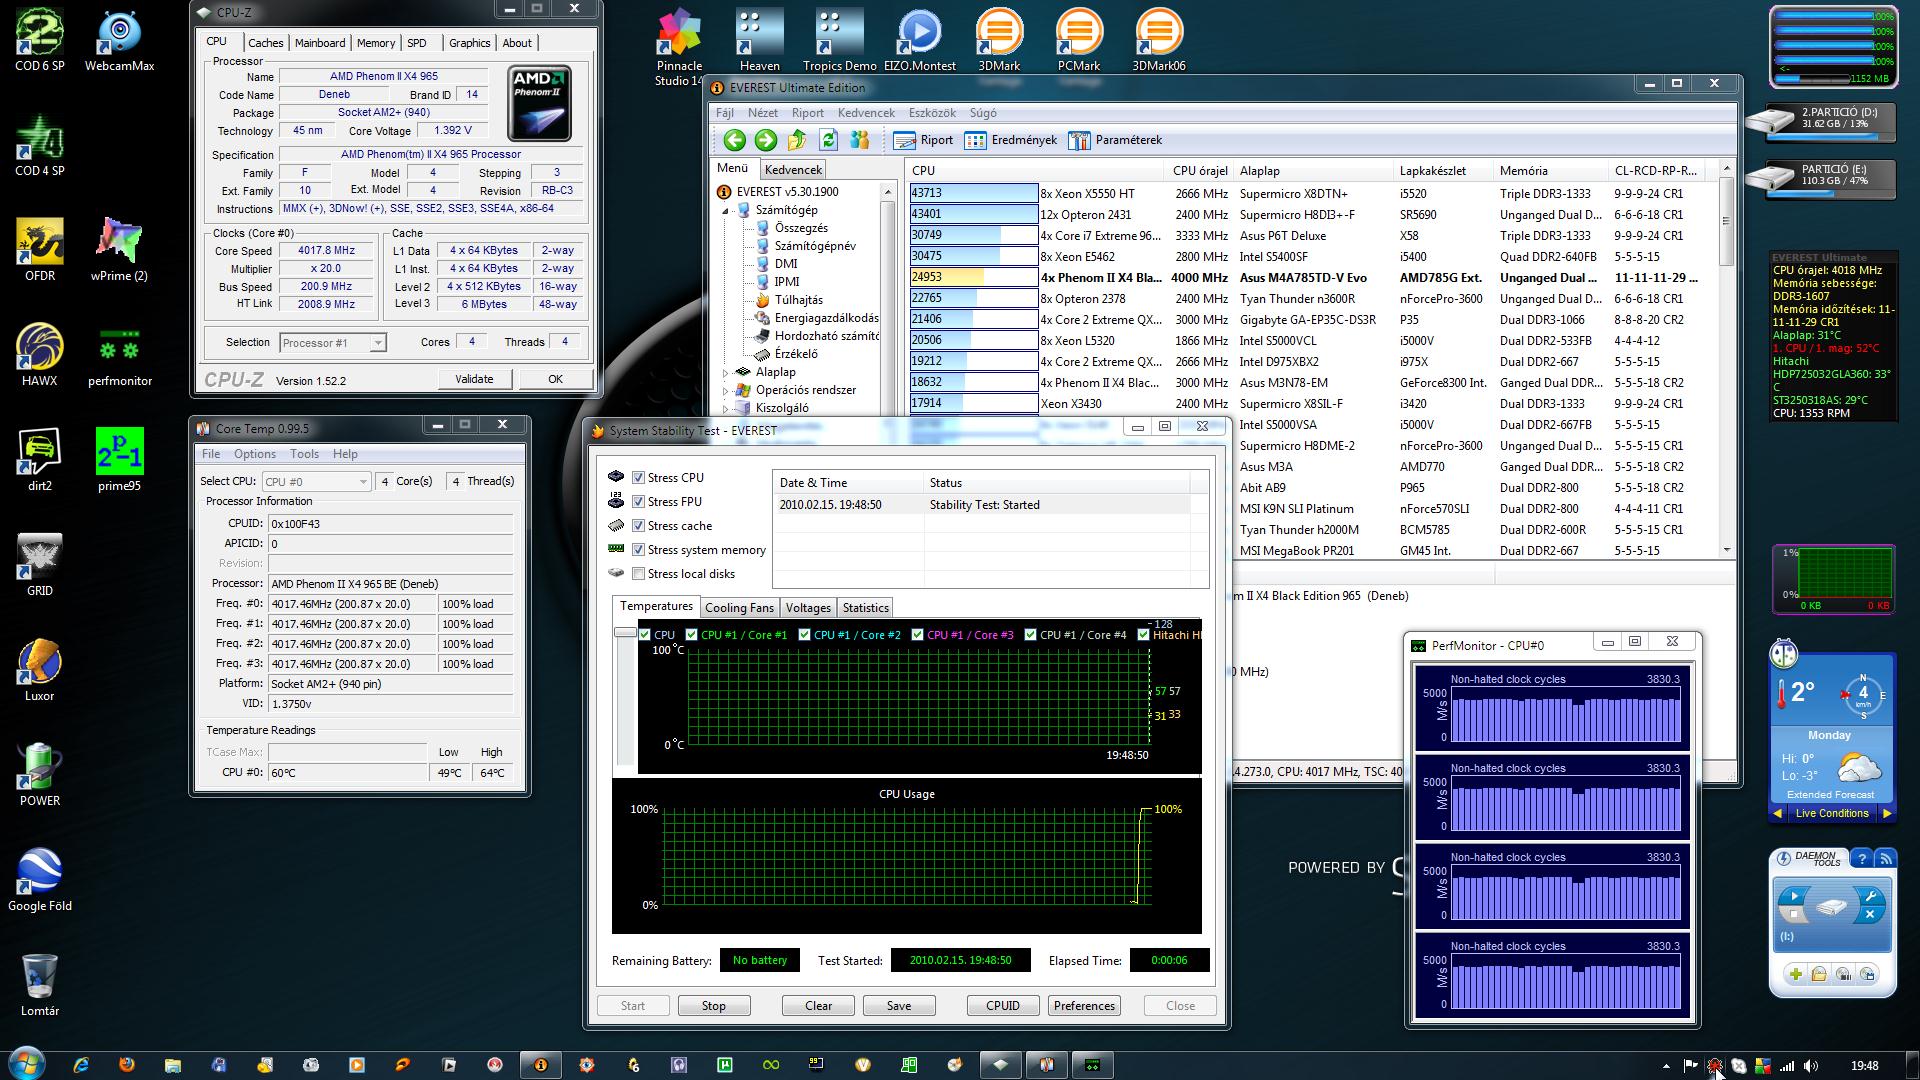The height and width of the screenshot is (1080, 1920).
Task: Click the EVEREST refresh icon
Action: [x=828, y=140]
